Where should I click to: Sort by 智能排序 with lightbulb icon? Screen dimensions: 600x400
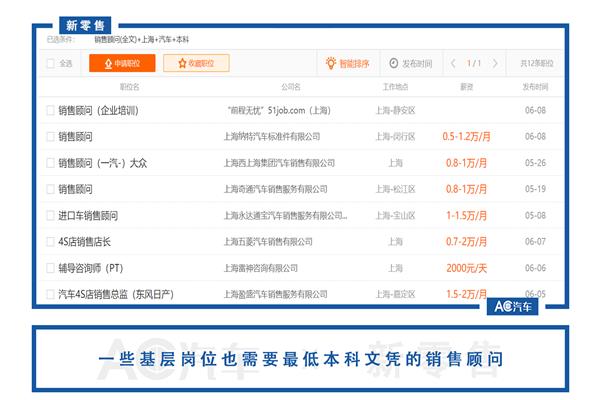tap(347, 63)
